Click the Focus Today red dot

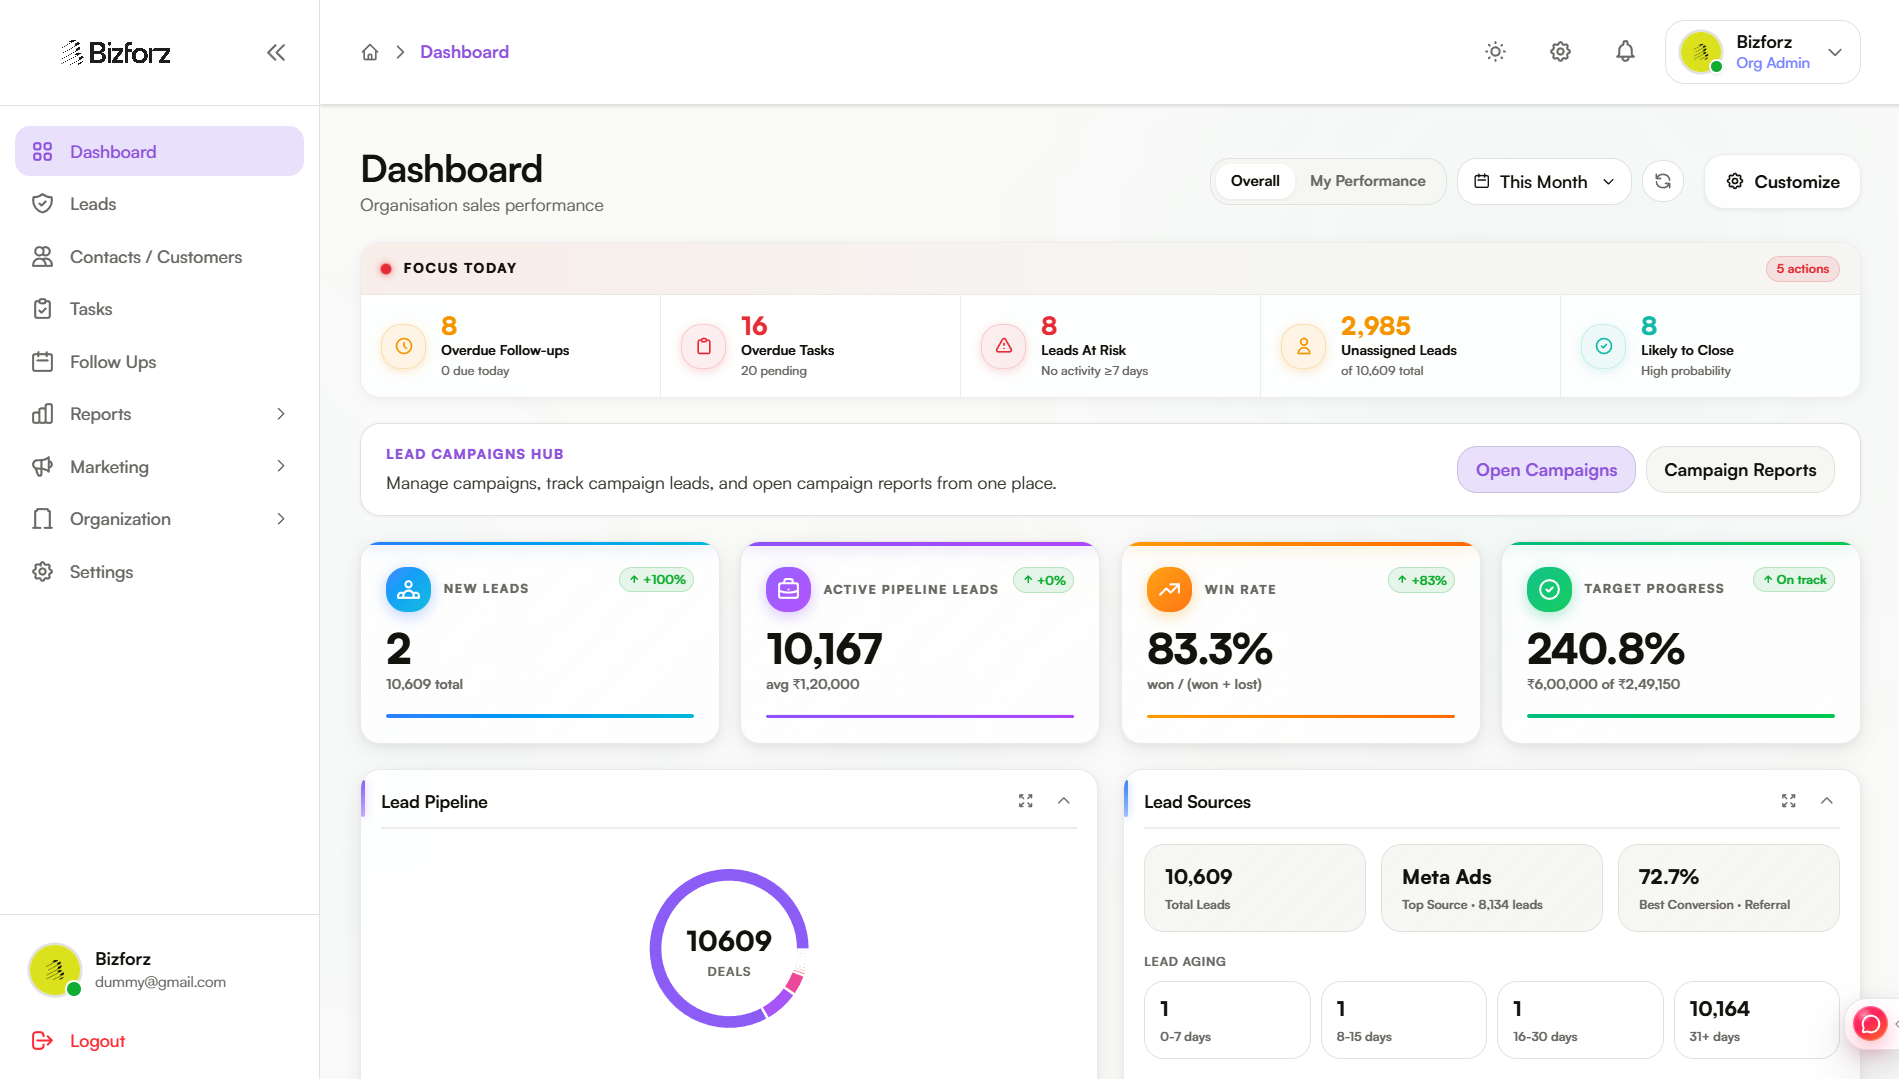point(385,268)
